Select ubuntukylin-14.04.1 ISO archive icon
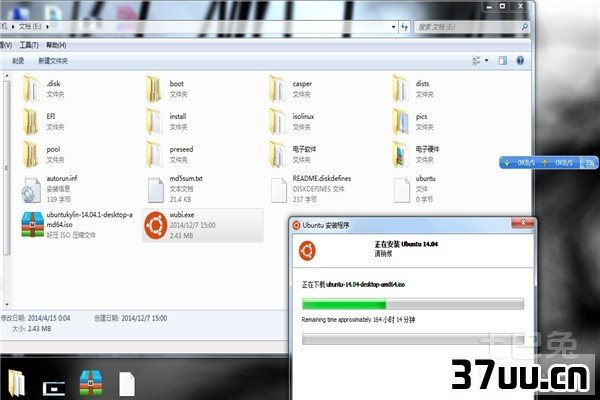Screen dimensions: 600x400 pyautogui.click(x=32, y=225)
